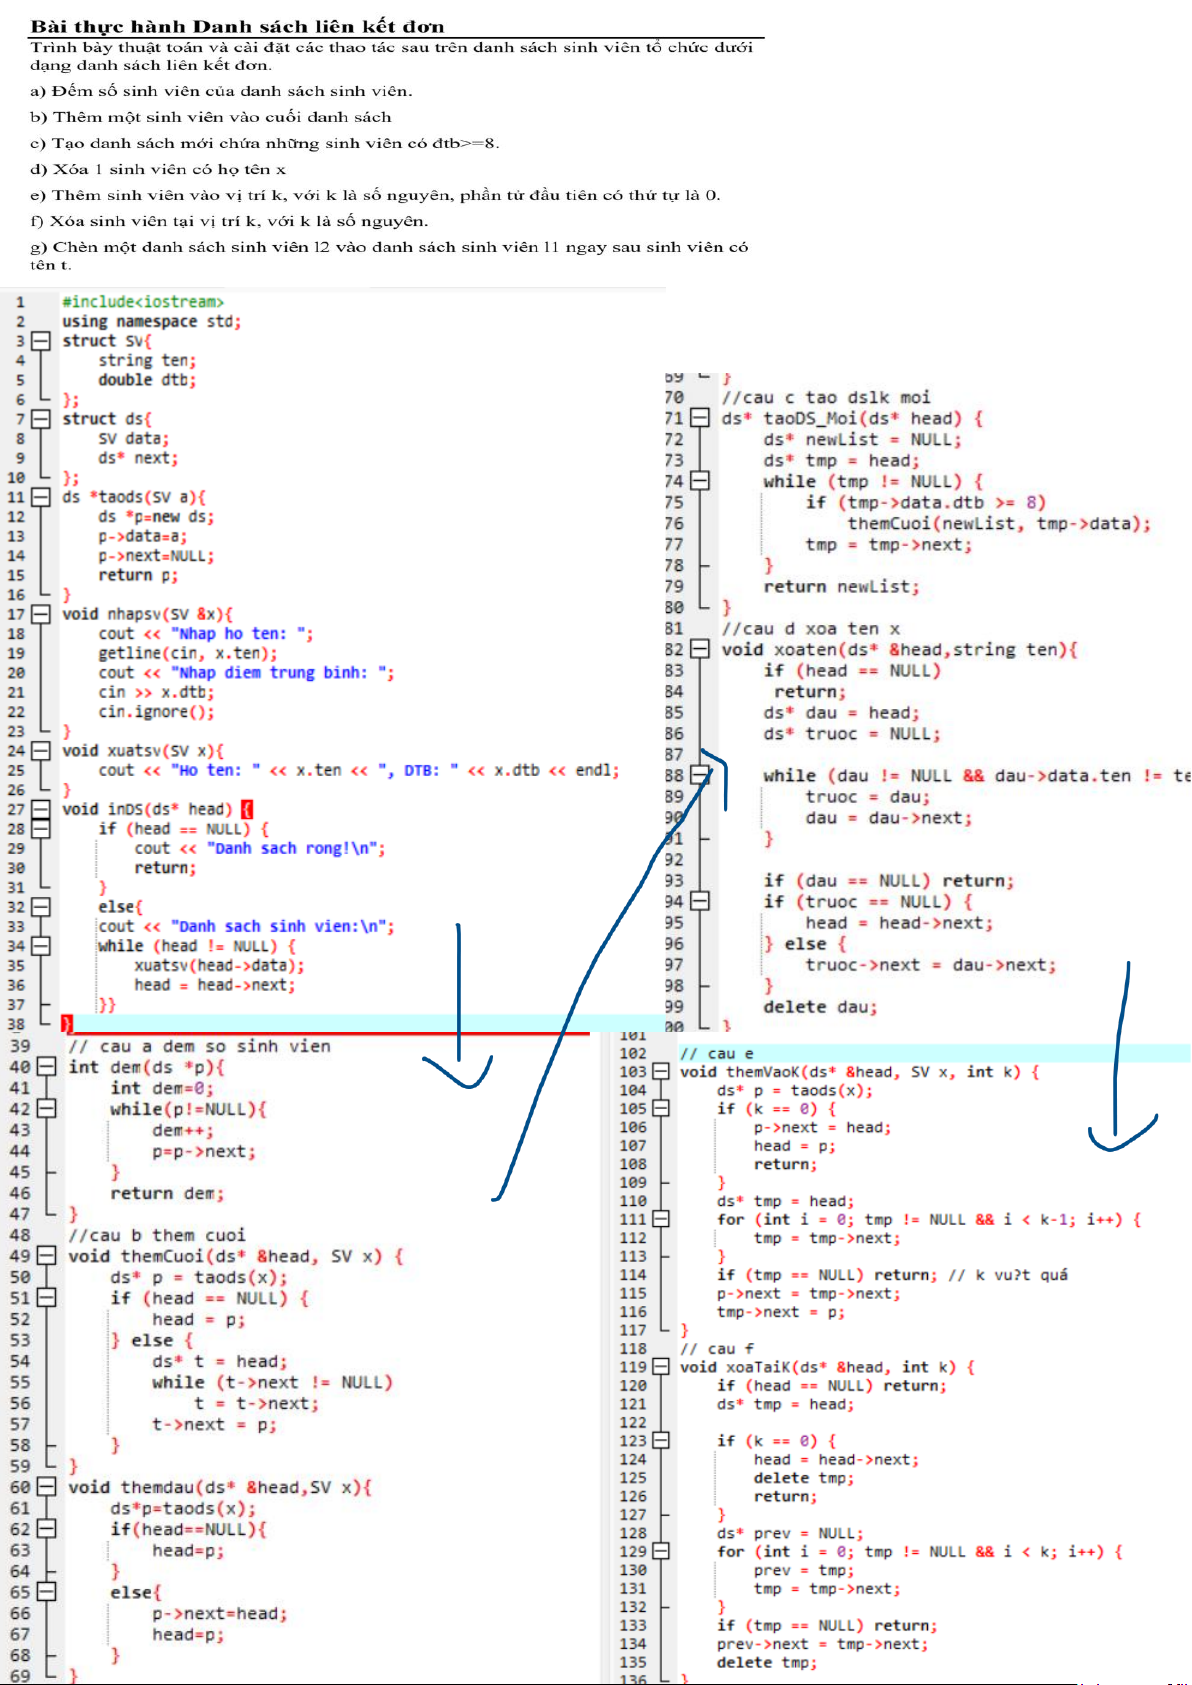Collapse themCuoi function fold at line 49
Viewport: 1192px width, 1685px height.
coord(46,1256)
